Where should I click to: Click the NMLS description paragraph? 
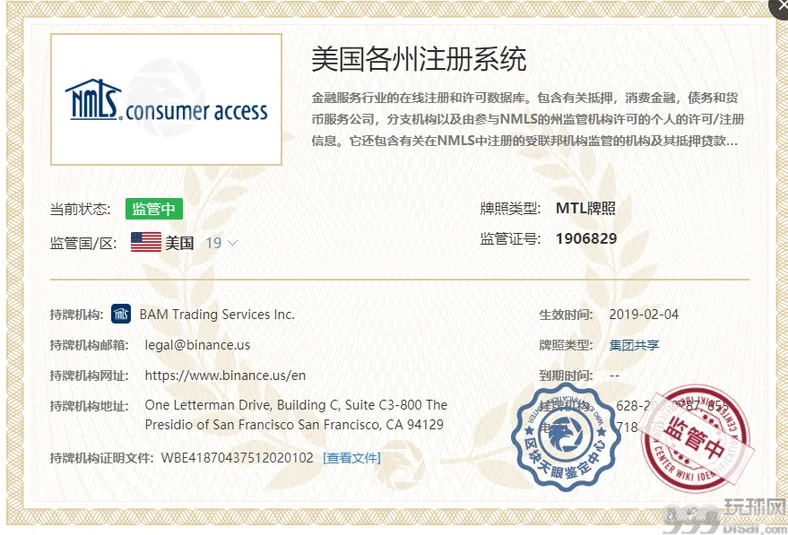point(527,120)
